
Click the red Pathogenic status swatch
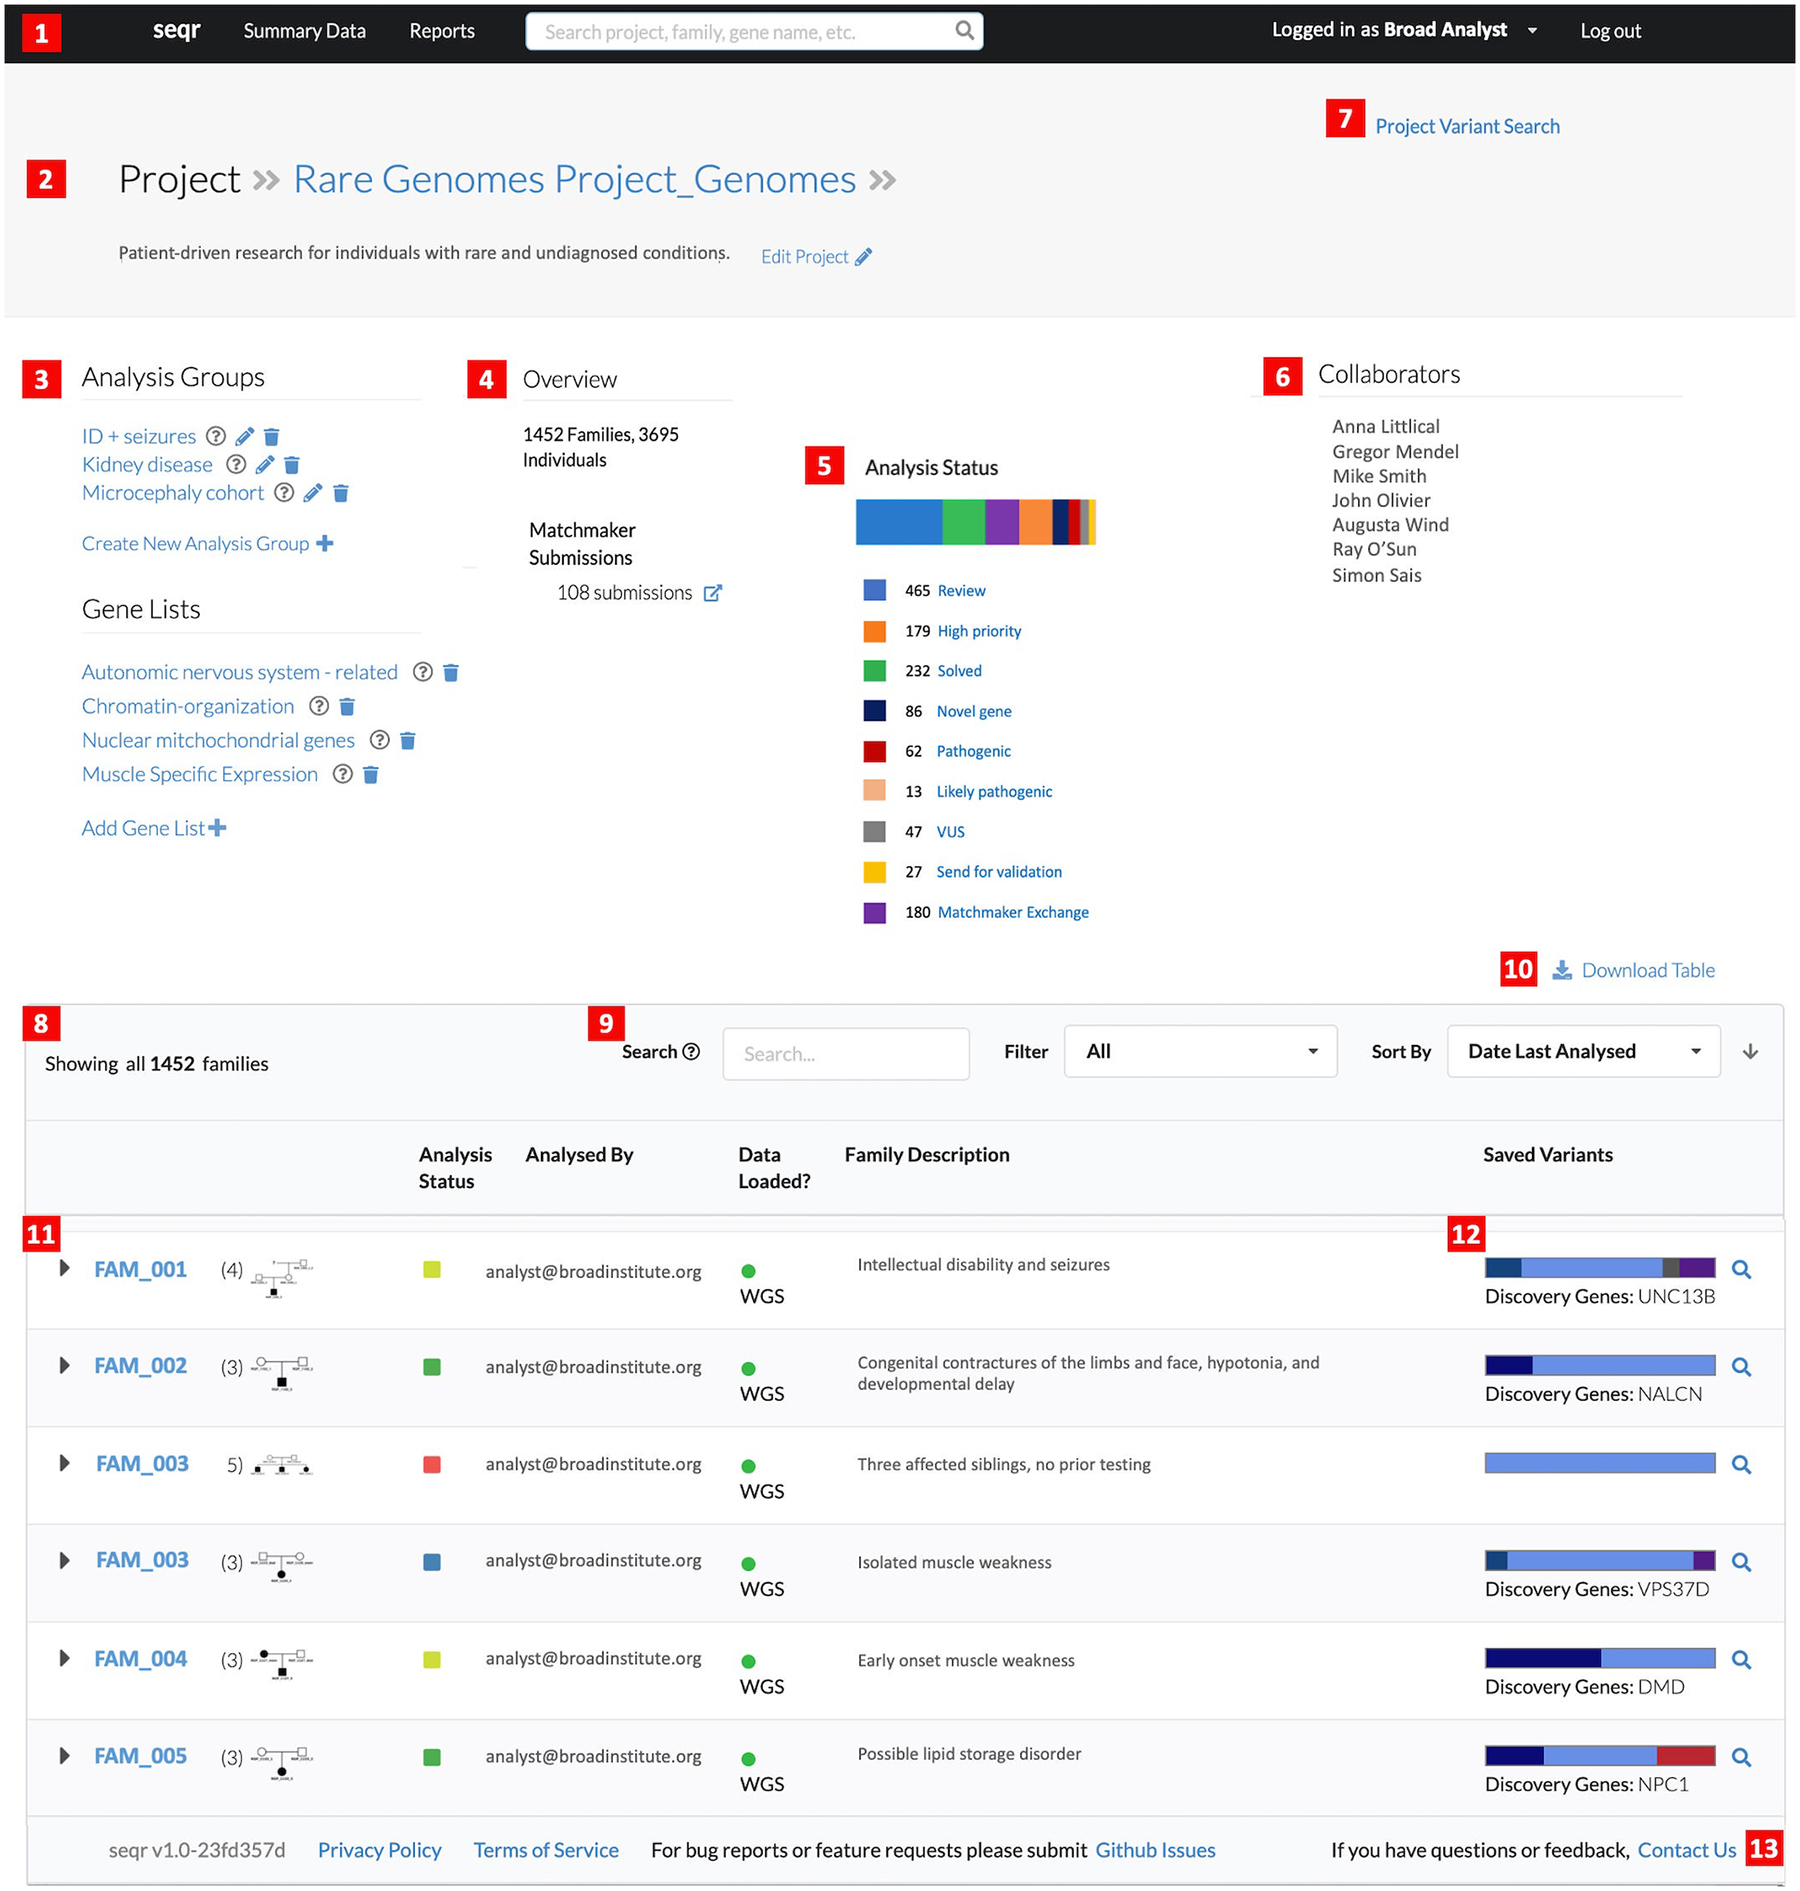pyautogui.click(x=874, y=751)
